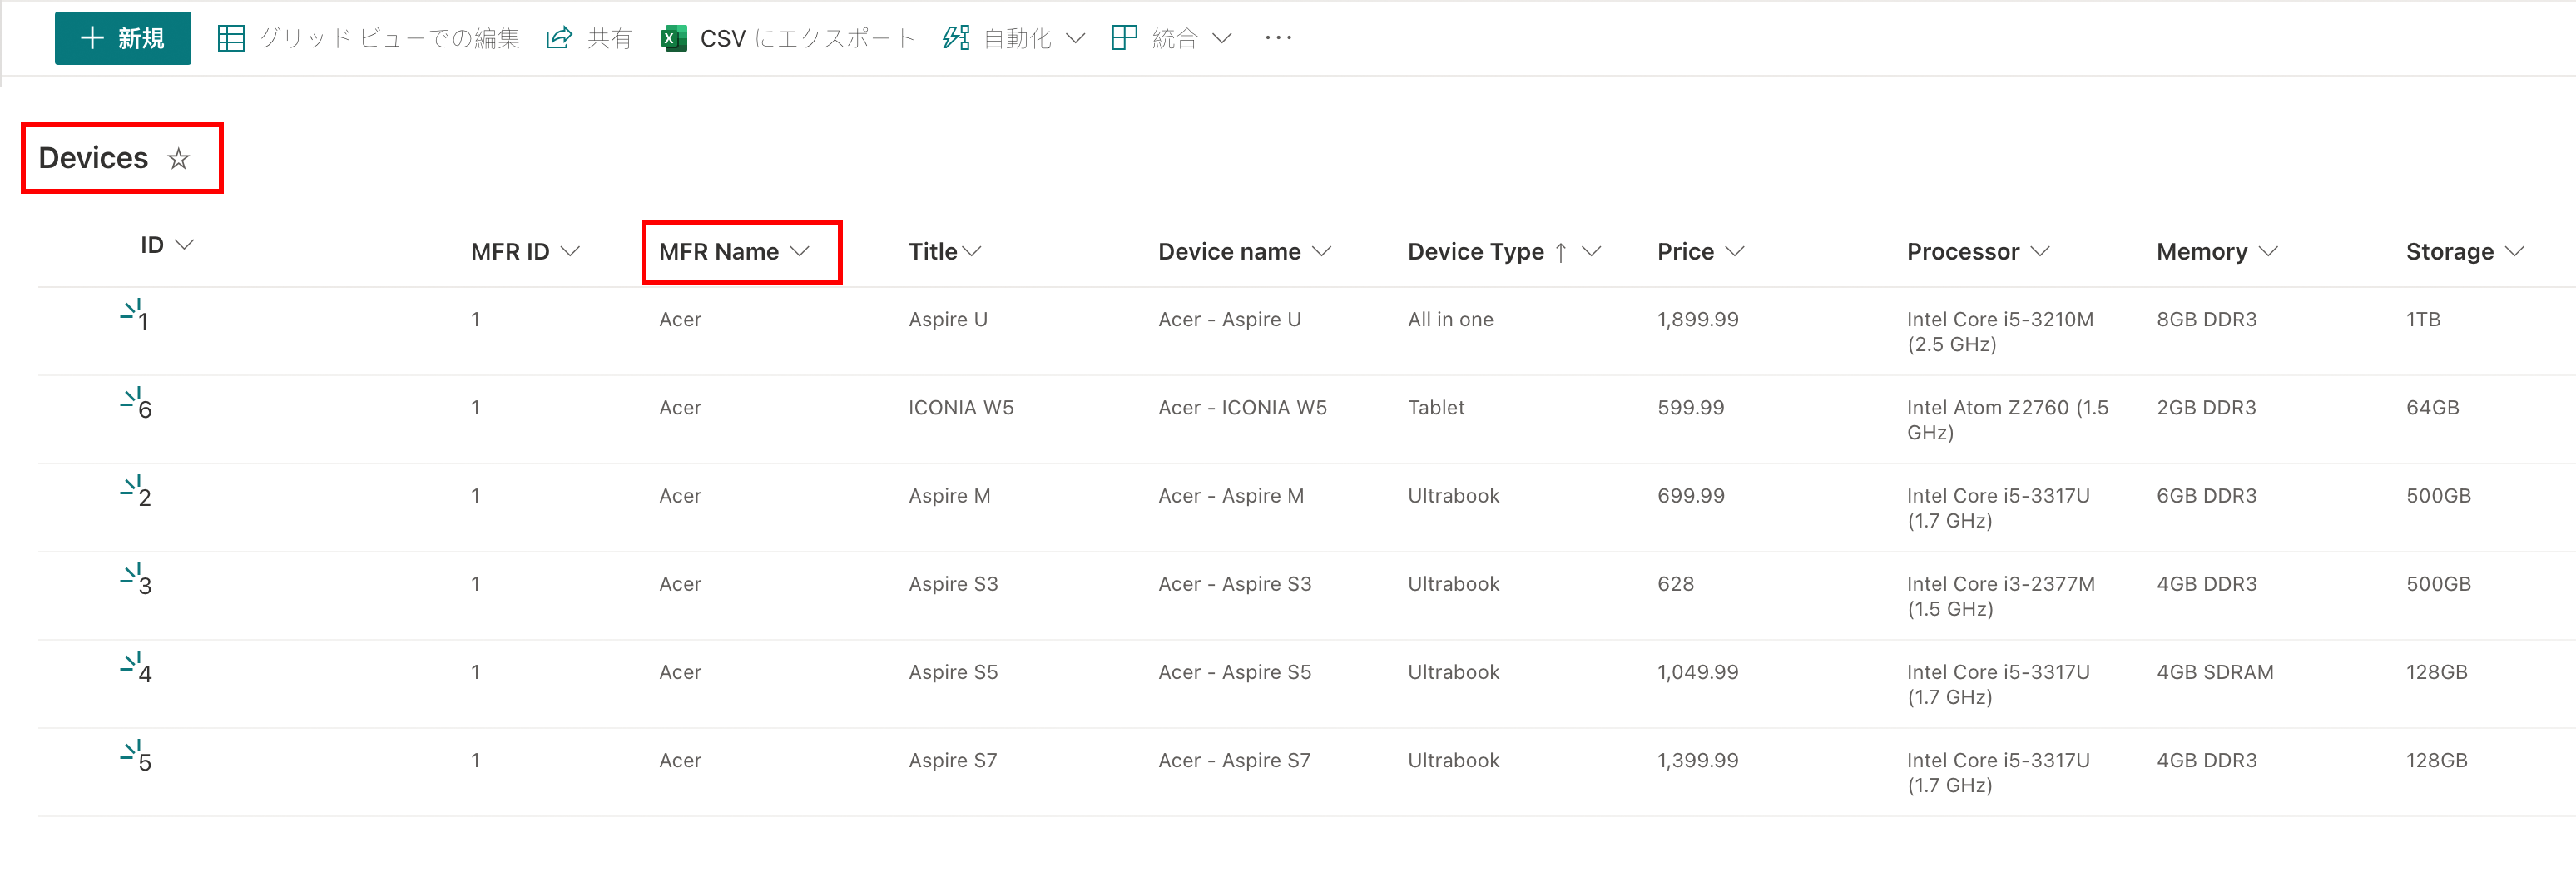
Task: Select the Aspire S5 title cell
Action: (x=953, y=671)
